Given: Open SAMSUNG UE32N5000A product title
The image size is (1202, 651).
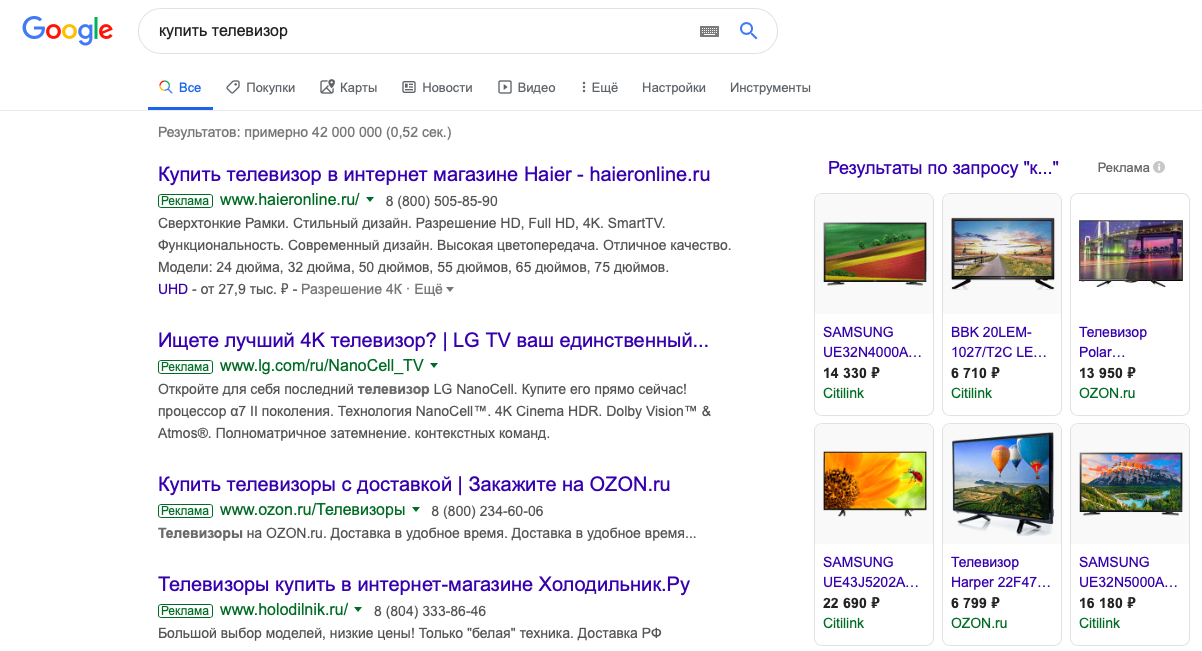Looking at the screenshot, I should (x=1128, y=572).
